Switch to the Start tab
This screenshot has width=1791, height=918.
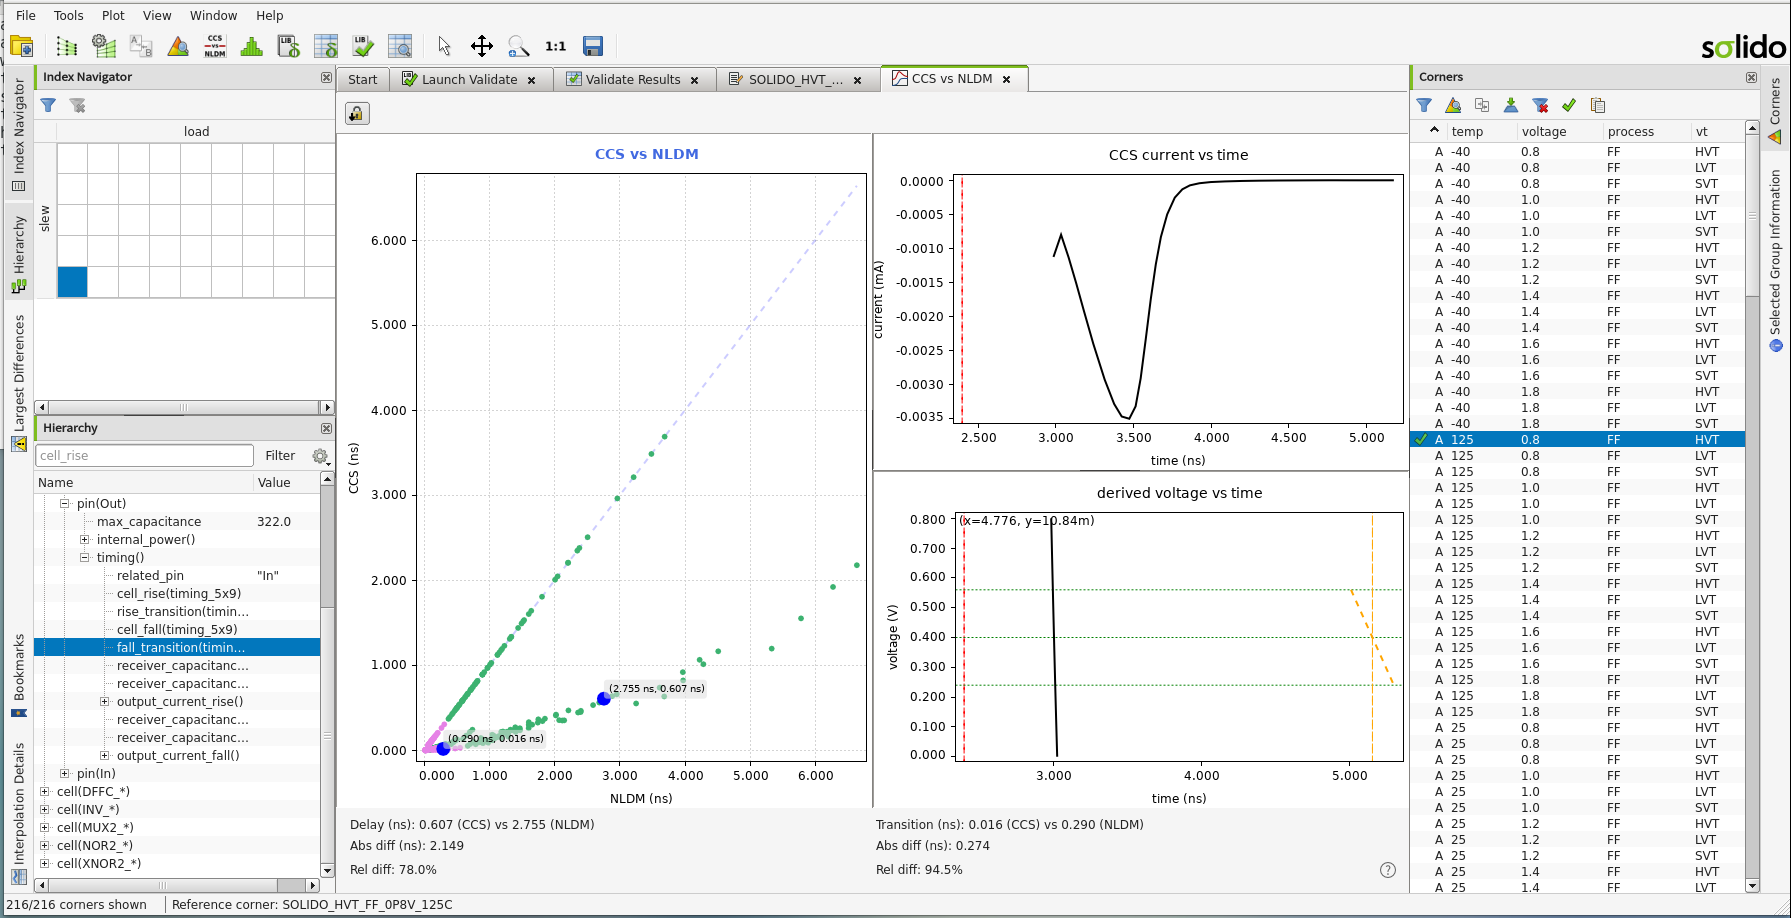[363, 80]
